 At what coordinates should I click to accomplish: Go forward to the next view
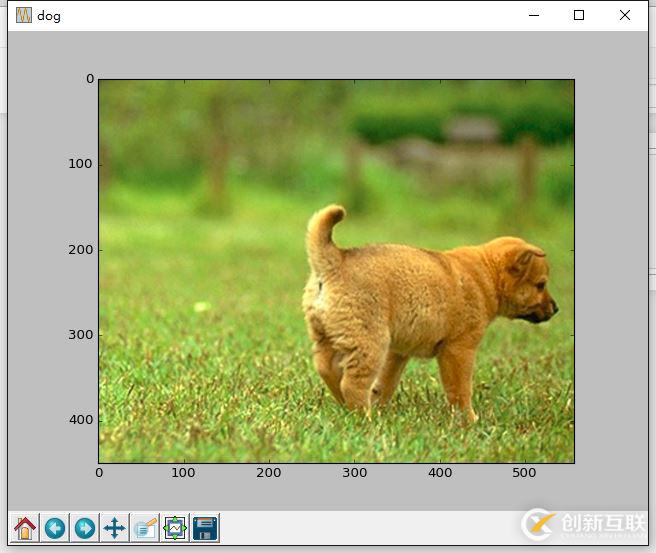[x=85, y=528]
